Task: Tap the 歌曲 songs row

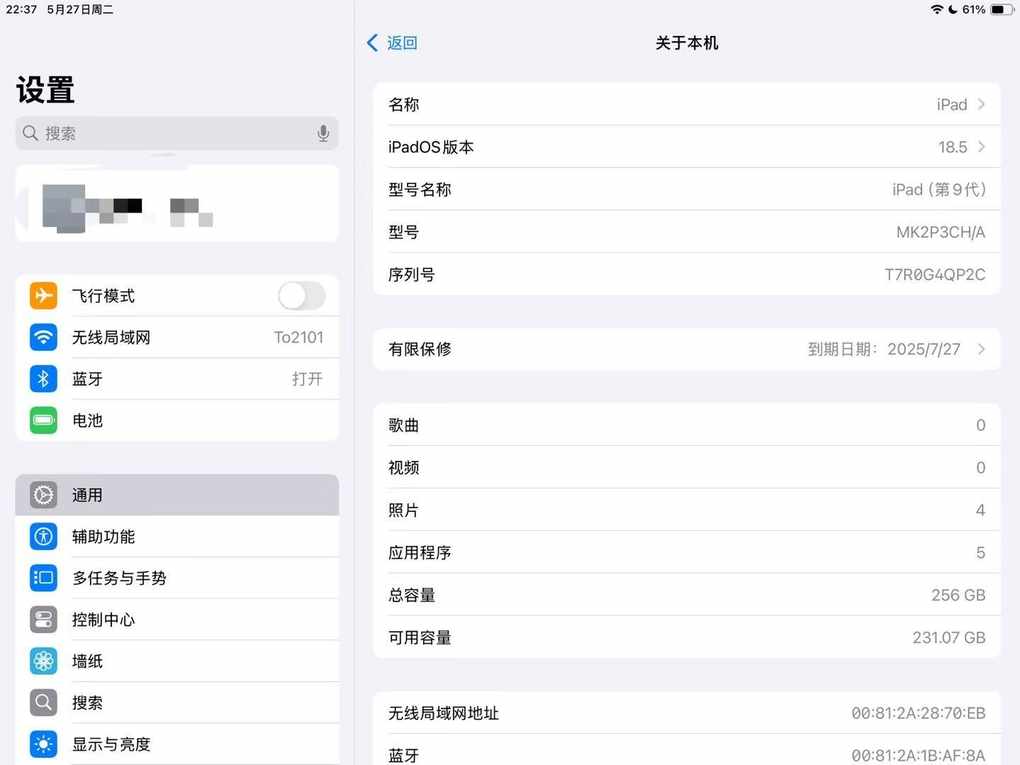Action: [x=687, y=425]
